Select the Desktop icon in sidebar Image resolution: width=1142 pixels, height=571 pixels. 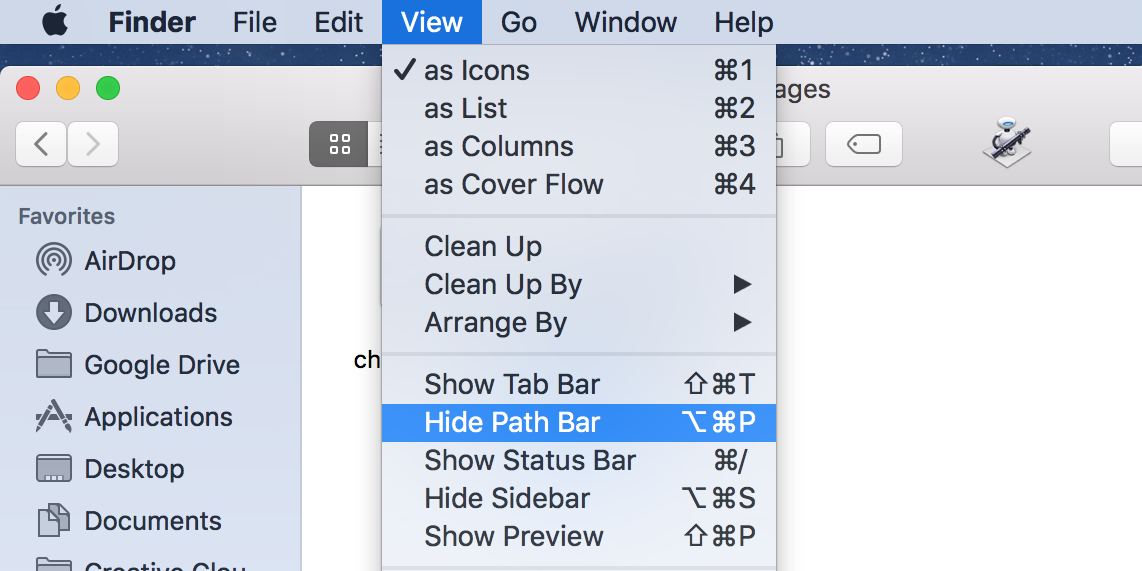(53, 469)
